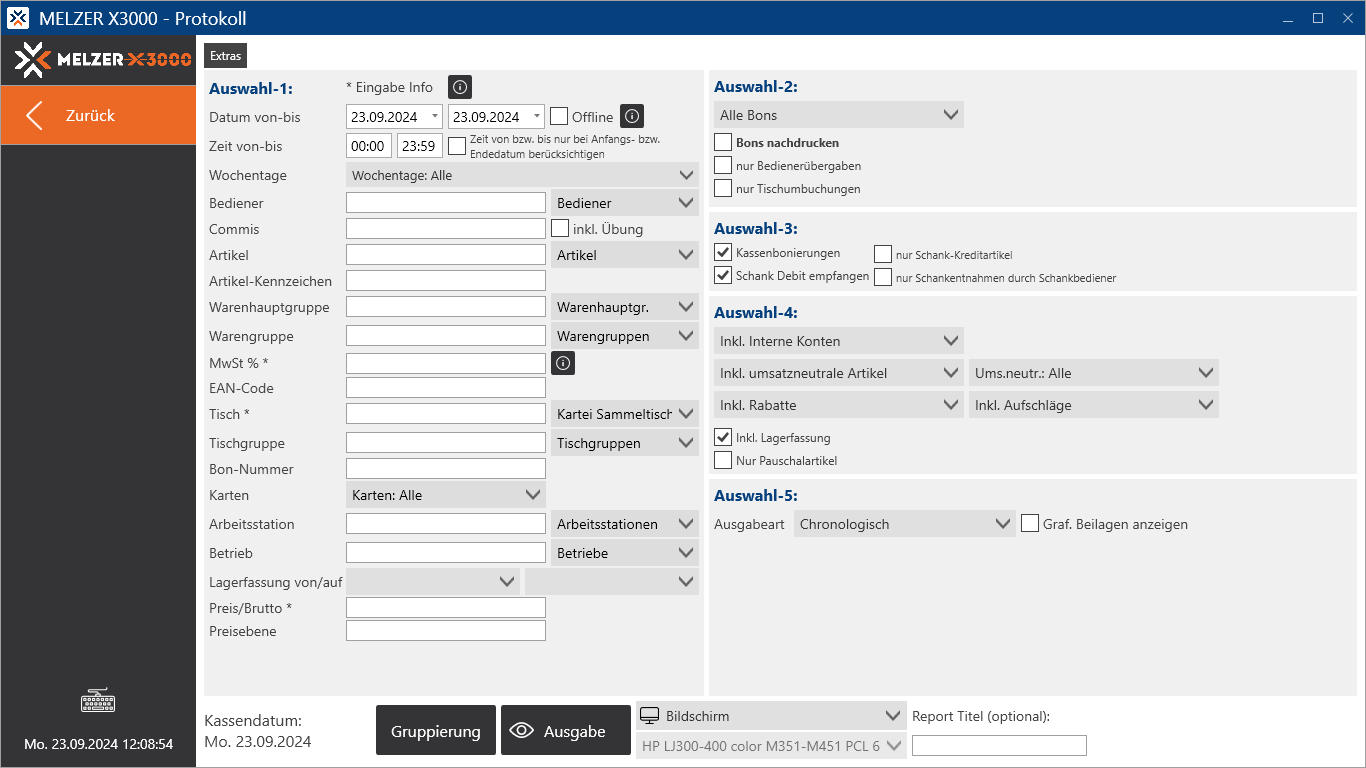The width and height of the screenshot is (1366, 768).
Task: Uncheck the Kassenbonierungen checkbox
Action: pyautogui.click(x=723, y=253)
